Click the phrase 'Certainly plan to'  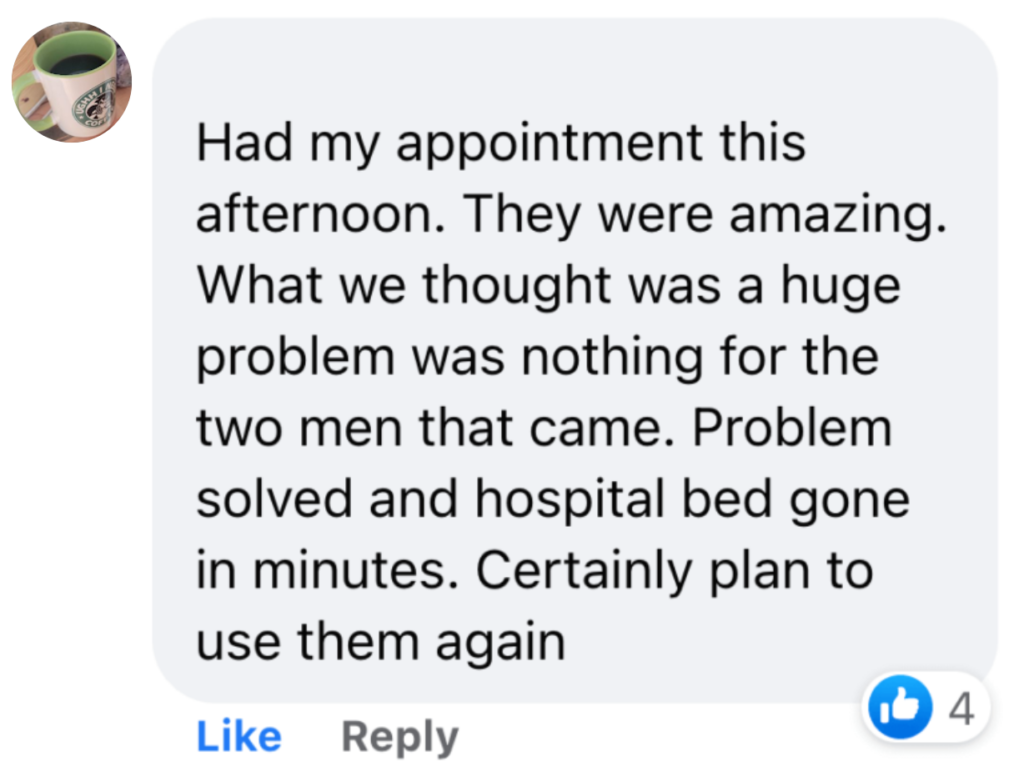[673, 570]
